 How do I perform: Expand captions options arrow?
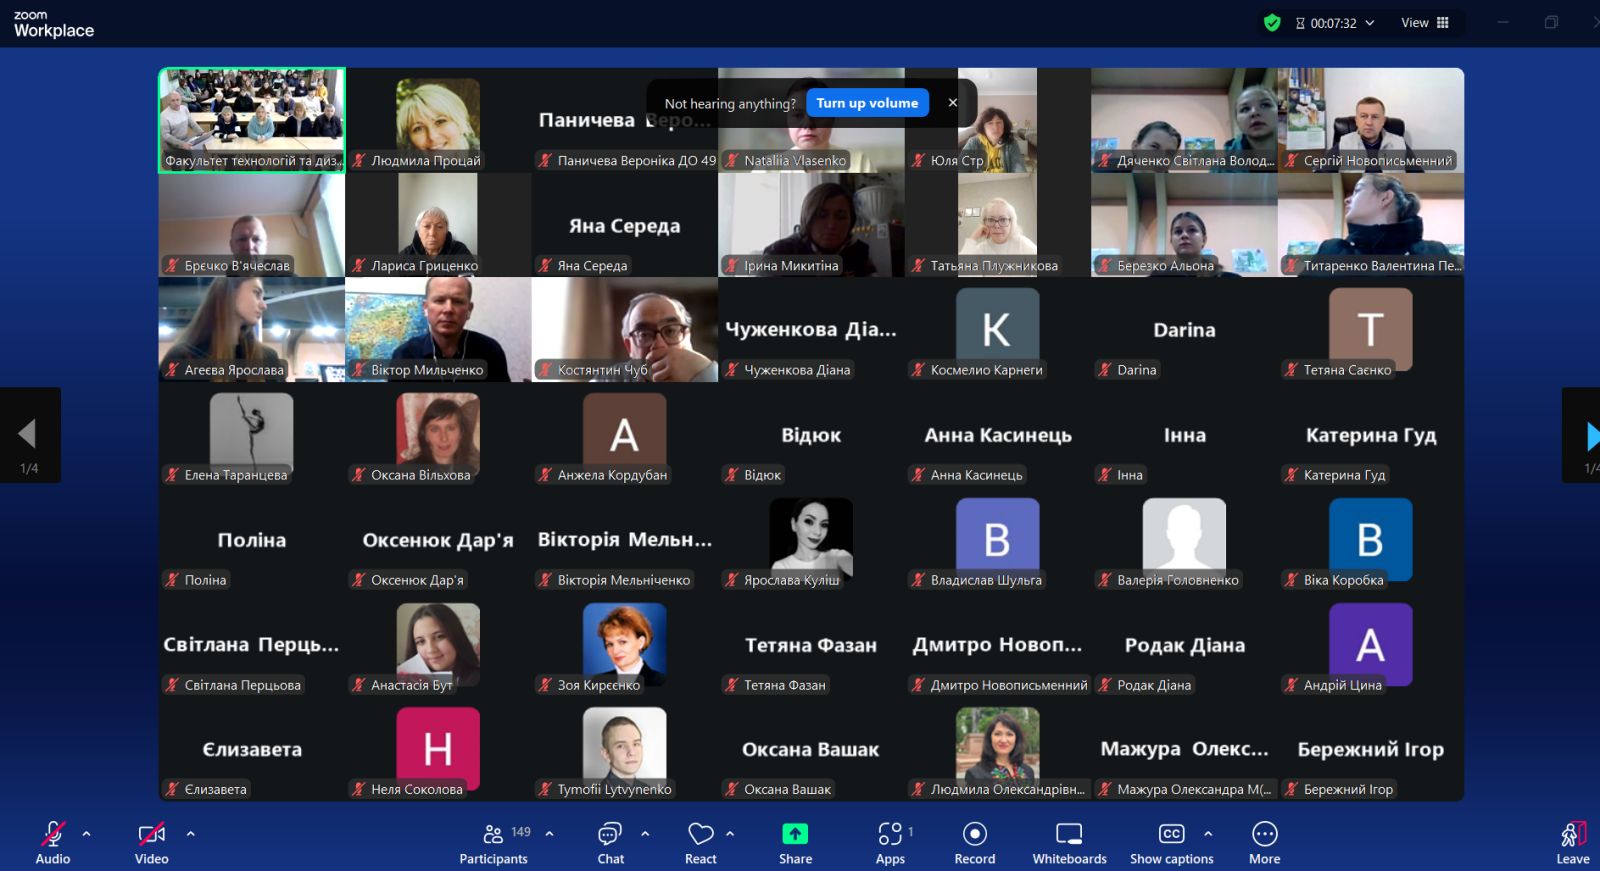(x=1208, y=833)
